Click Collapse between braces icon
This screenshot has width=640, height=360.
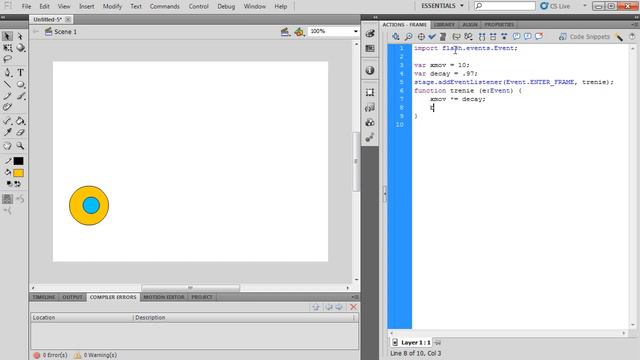tap(482, 37)
